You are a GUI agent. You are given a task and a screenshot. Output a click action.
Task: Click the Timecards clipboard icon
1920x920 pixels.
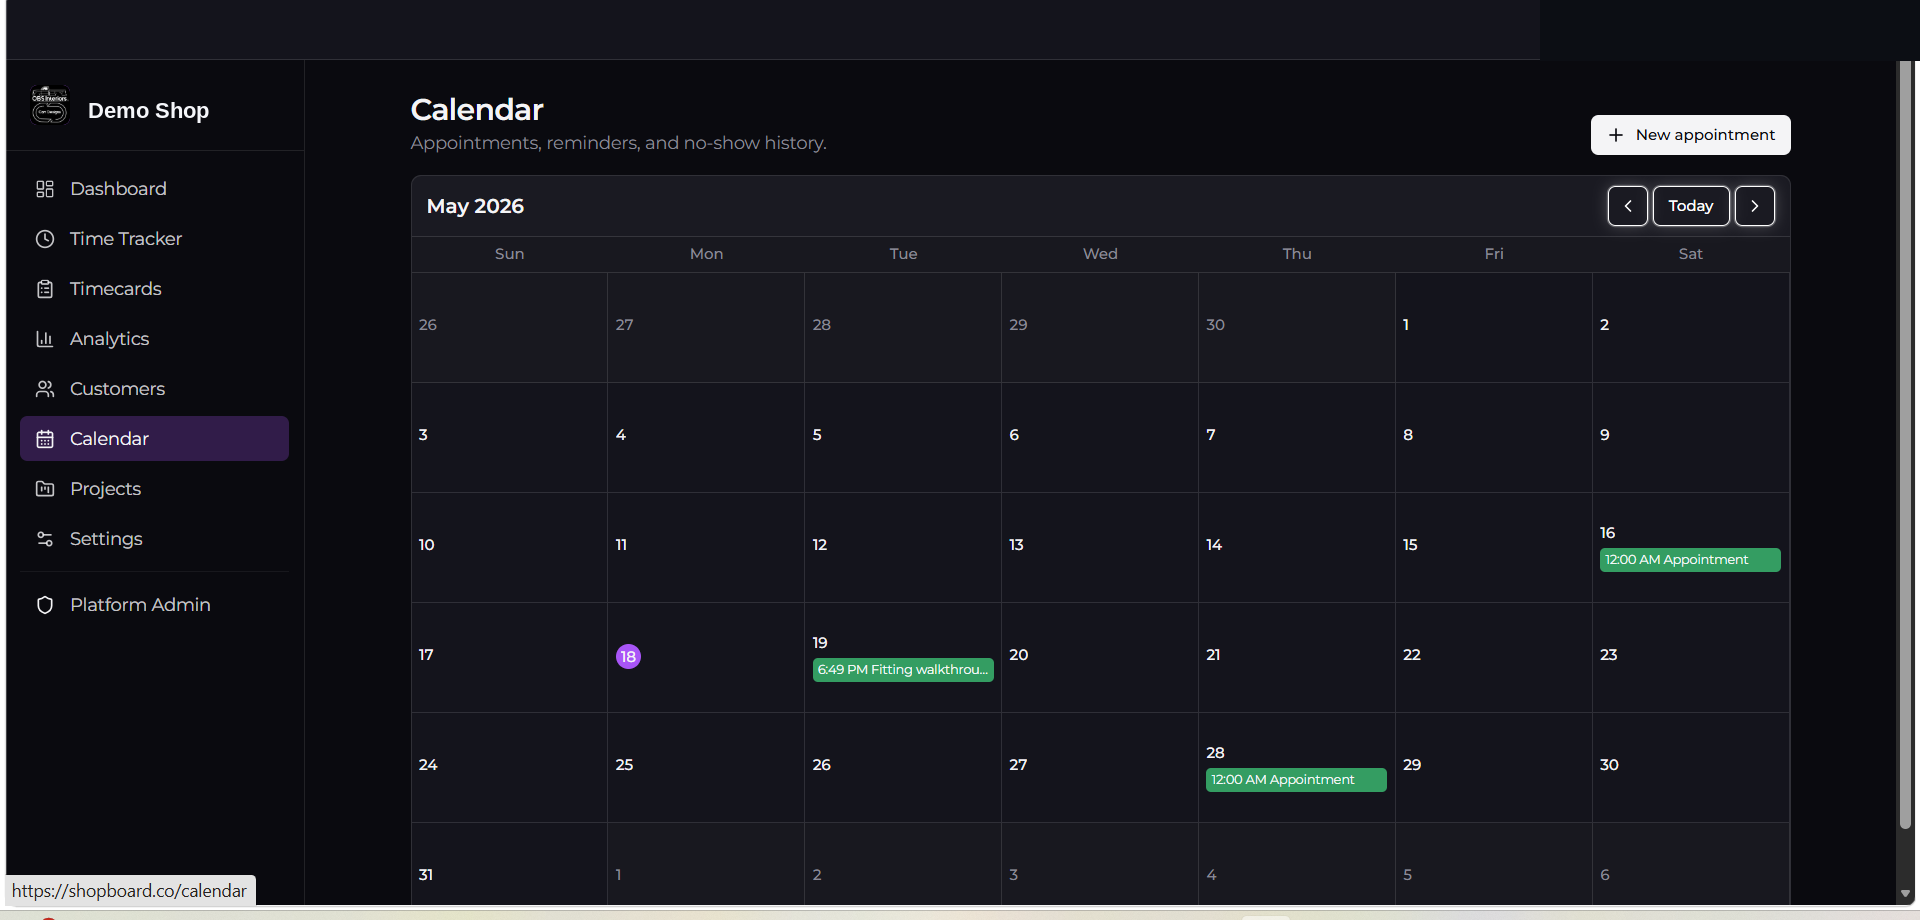[x=45, y=289]
